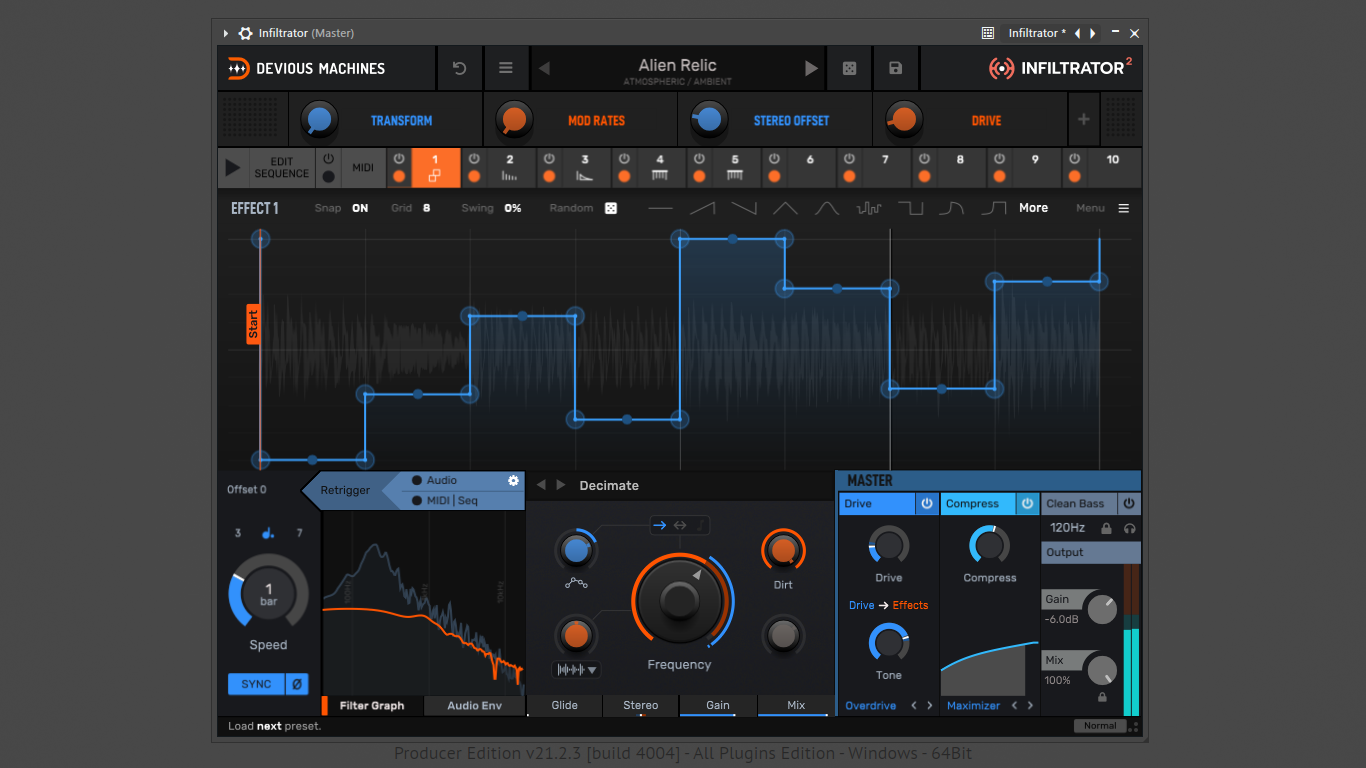Select next Overdrive drive type

pyautogui.click(x=930, y=706)
